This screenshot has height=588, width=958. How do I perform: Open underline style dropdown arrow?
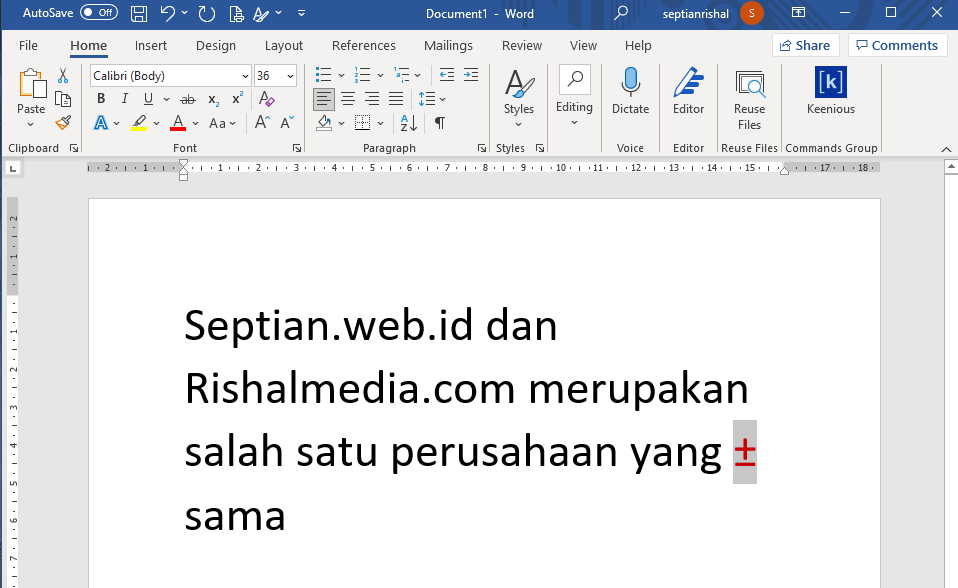(166, 99)
